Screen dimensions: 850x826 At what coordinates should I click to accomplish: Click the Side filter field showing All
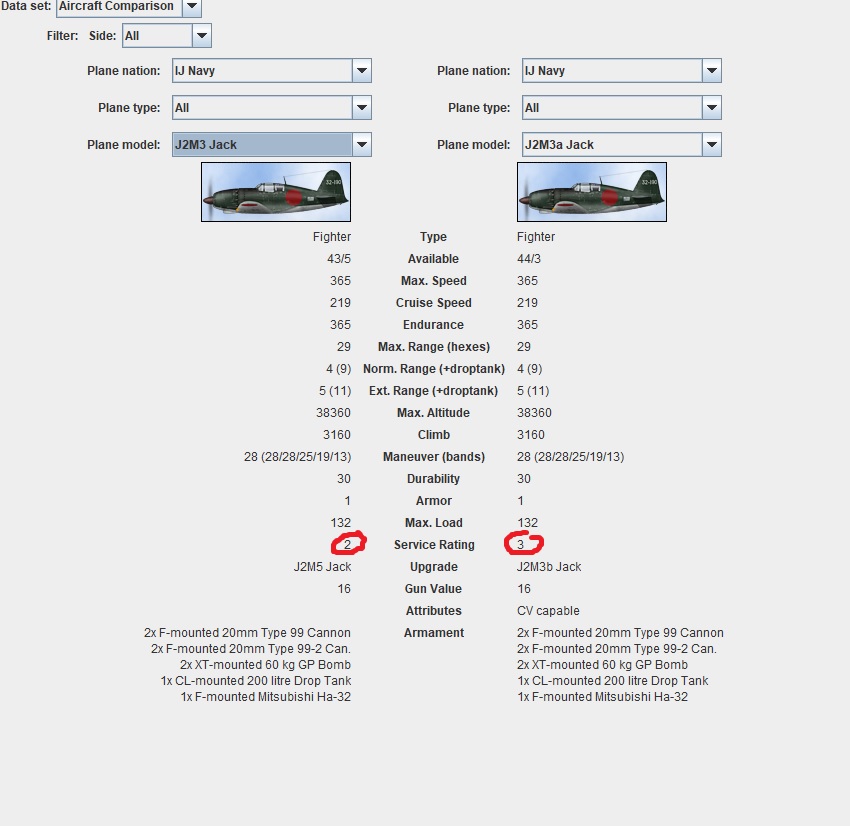point(157,36)
